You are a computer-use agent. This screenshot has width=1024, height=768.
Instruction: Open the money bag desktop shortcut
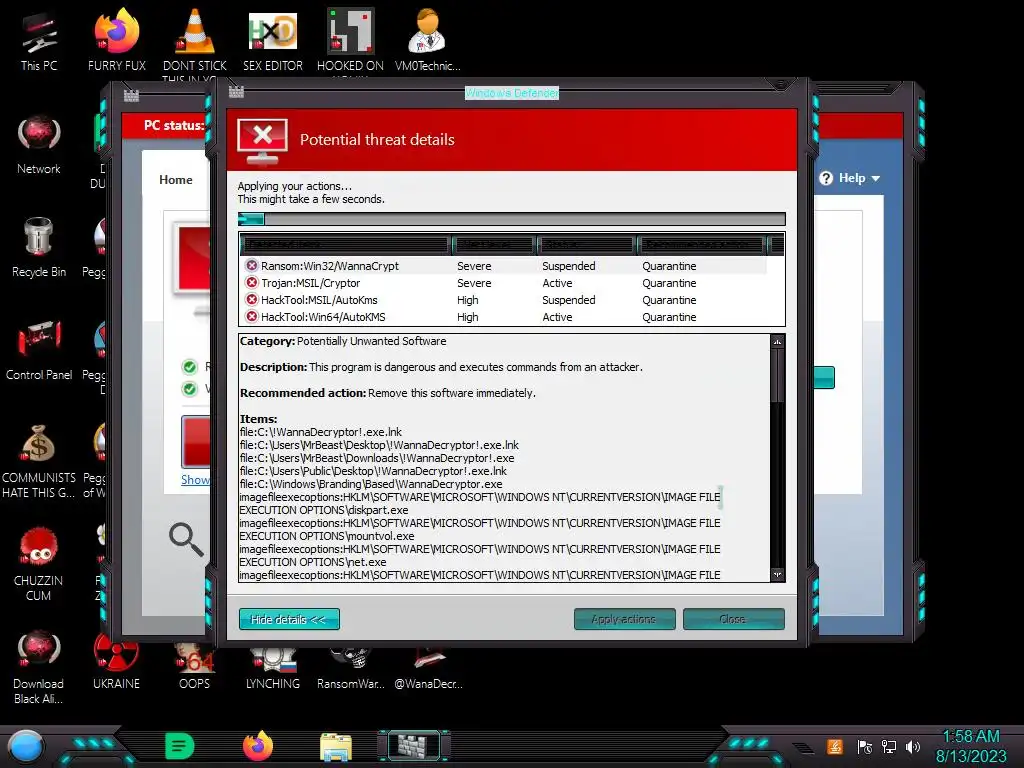pyautogui.click(x=39, y=462)
